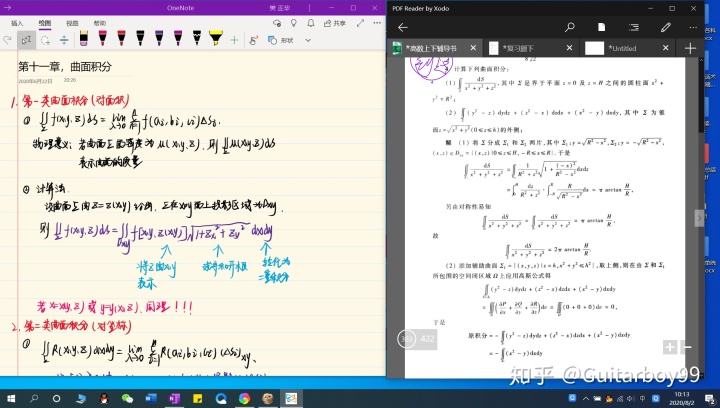Switch to OneNote taskbar icon
Image resolution: width=720 pixels, height=408 pixels.
pos(174,398)
